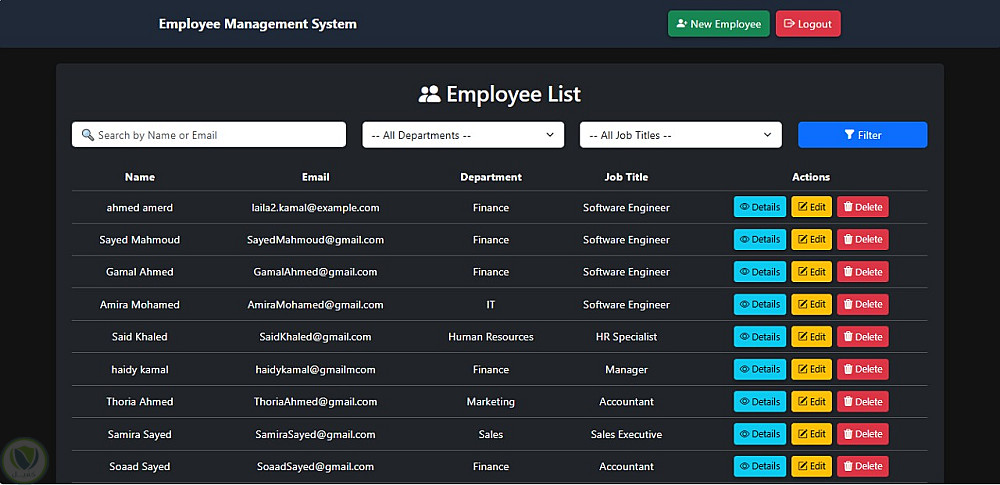This screenshot has width=1000, height=485.
Task: Click the eye icon for Amira Mohamed
Action: pos(744,304)
